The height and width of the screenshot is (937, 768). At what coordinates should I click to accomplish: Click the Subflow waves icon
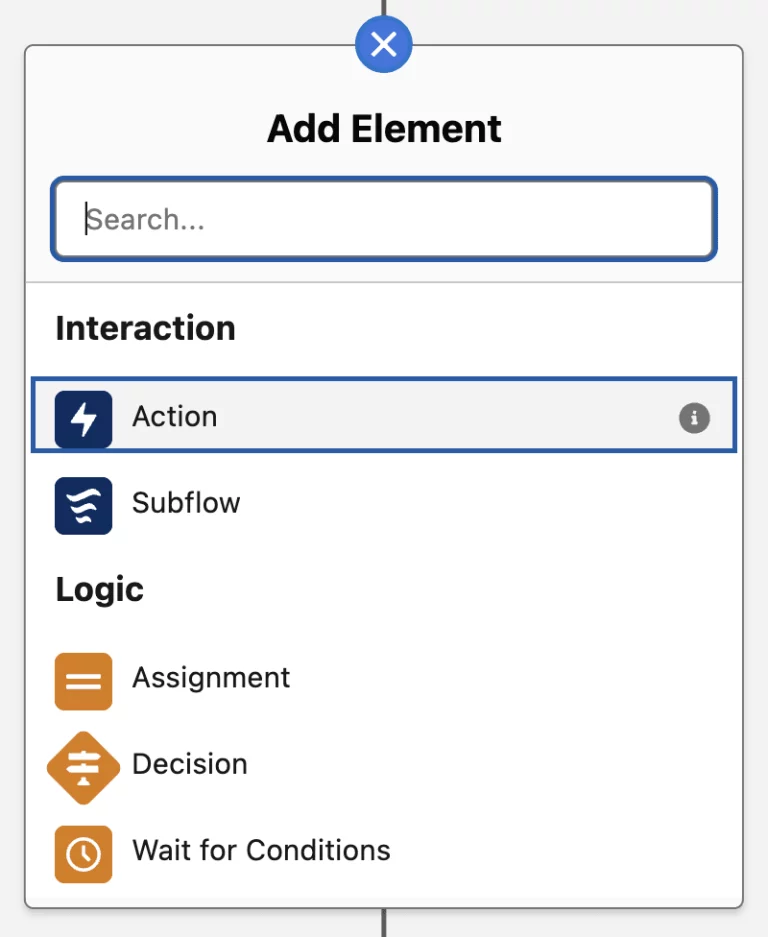(84, 505)
